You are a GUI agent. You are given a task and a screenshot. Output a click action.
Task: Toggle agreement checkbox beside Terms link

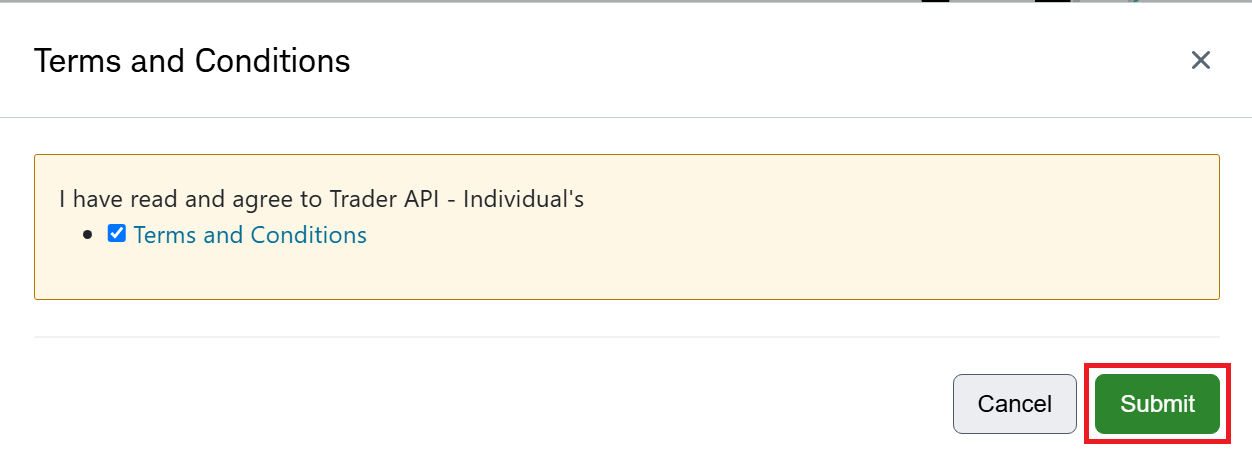(x=117, y=234)
